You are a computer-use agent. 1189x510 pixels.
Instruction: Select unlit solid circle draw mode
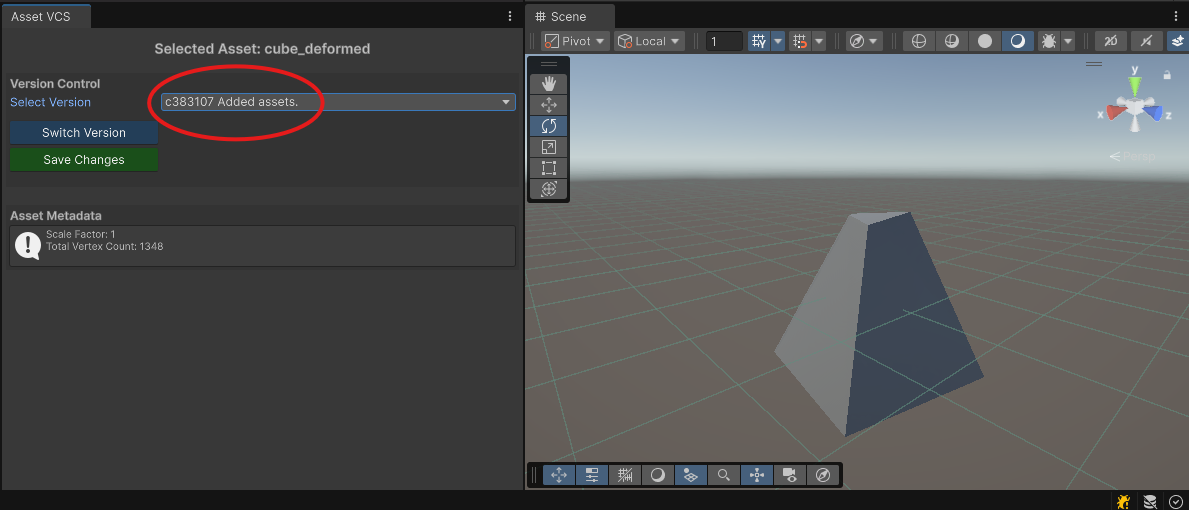click(985, 41)
